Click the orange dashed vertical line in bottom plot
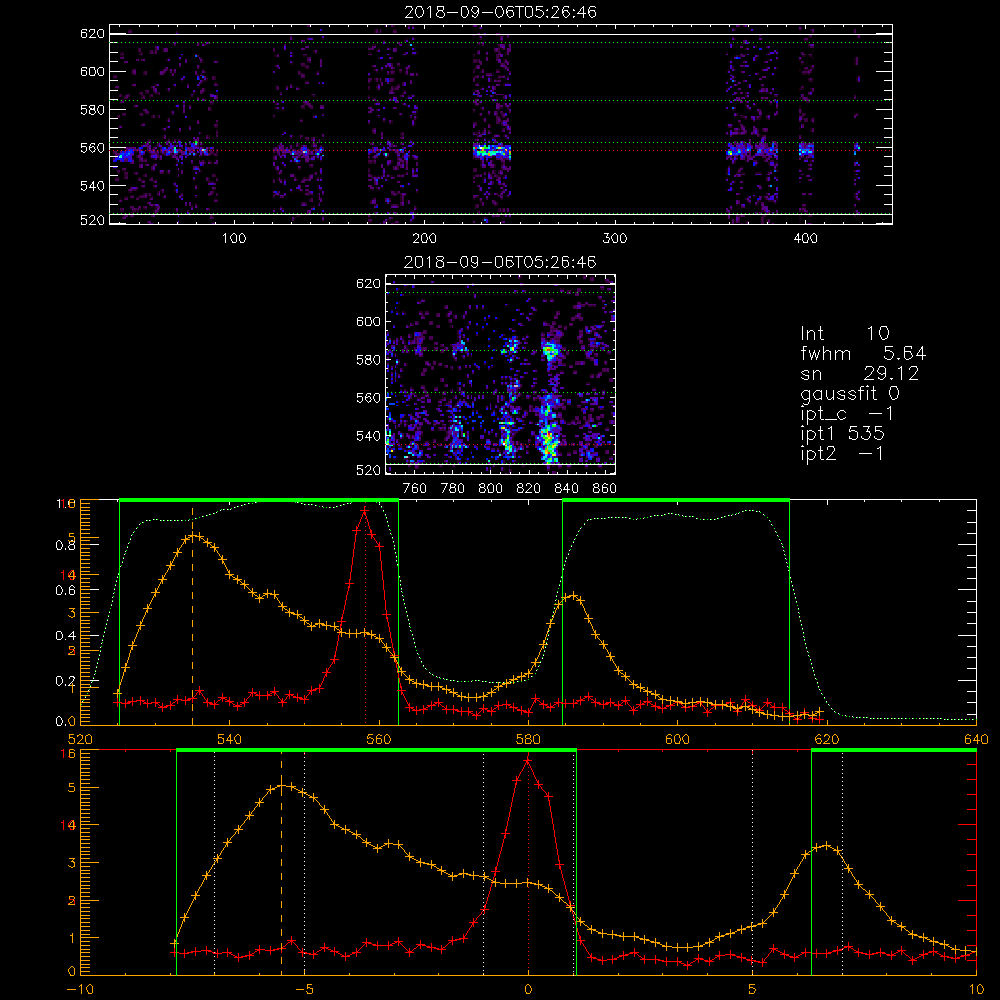This screenshot has height=1000, width=1000. [x=281, y=864]
